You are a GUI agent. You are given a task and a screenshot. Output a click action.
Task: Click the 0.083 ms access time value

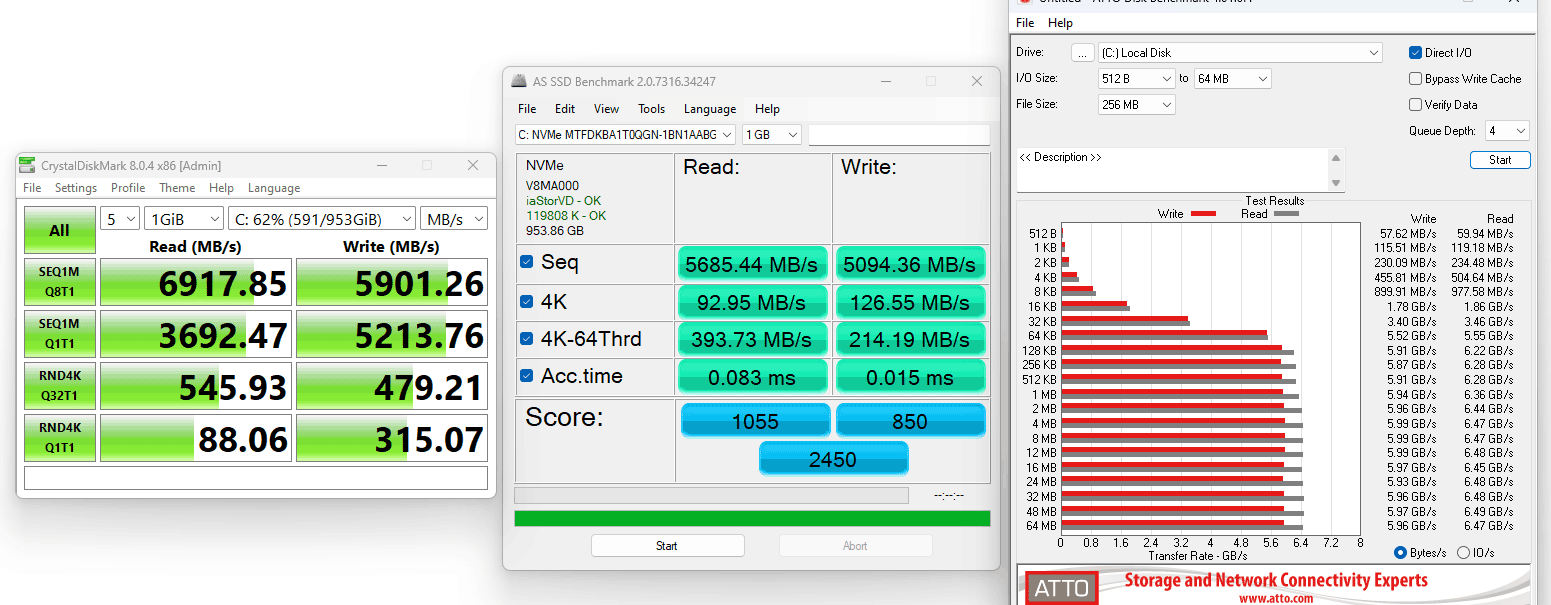(753, 378)
